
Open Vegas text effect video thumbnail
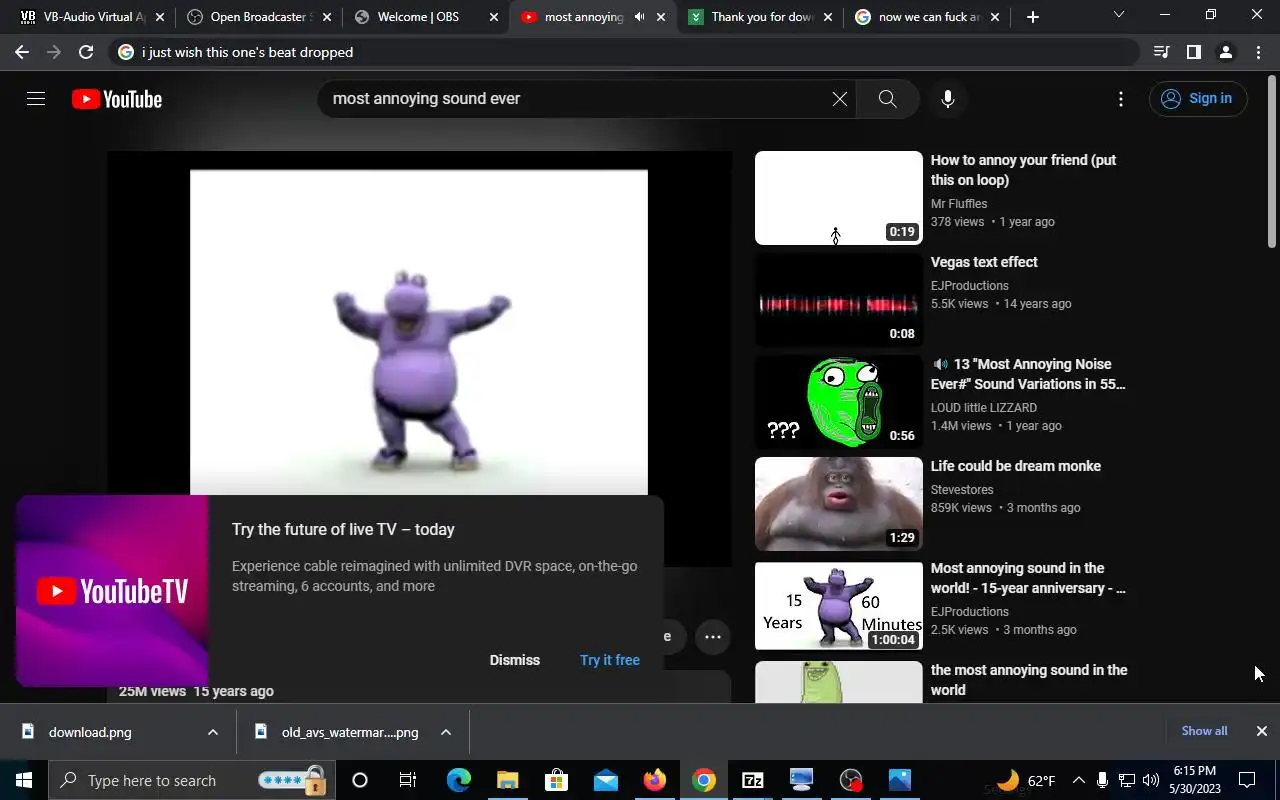tap(838, 300)
